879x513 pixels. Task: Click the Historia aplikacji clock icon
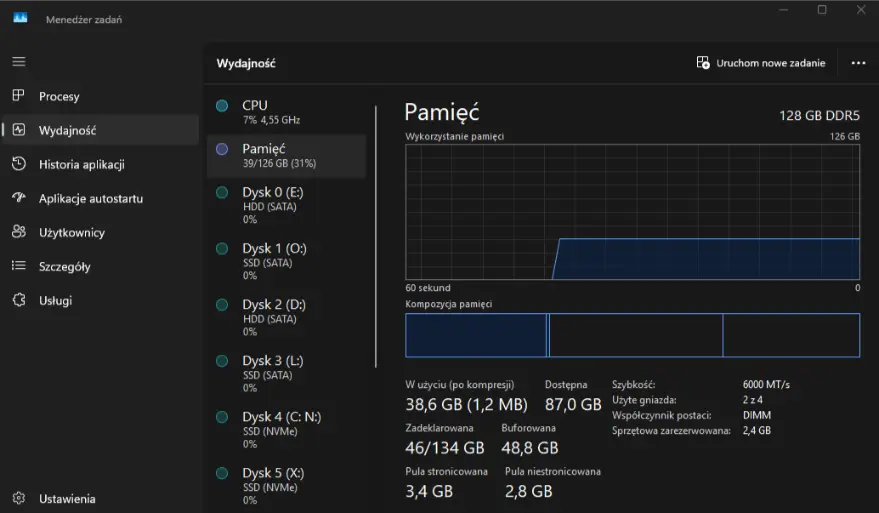point(19,164)
